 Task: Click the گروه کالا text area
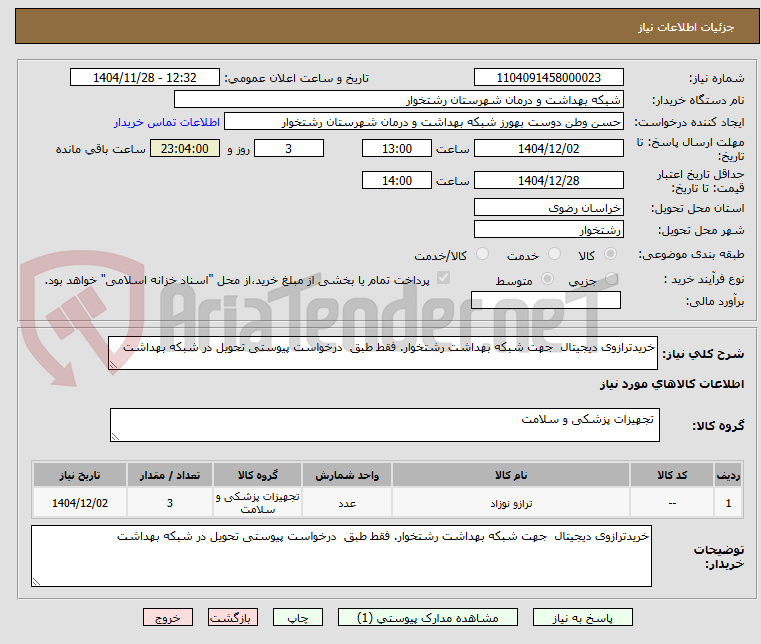(x=384, y=425)
